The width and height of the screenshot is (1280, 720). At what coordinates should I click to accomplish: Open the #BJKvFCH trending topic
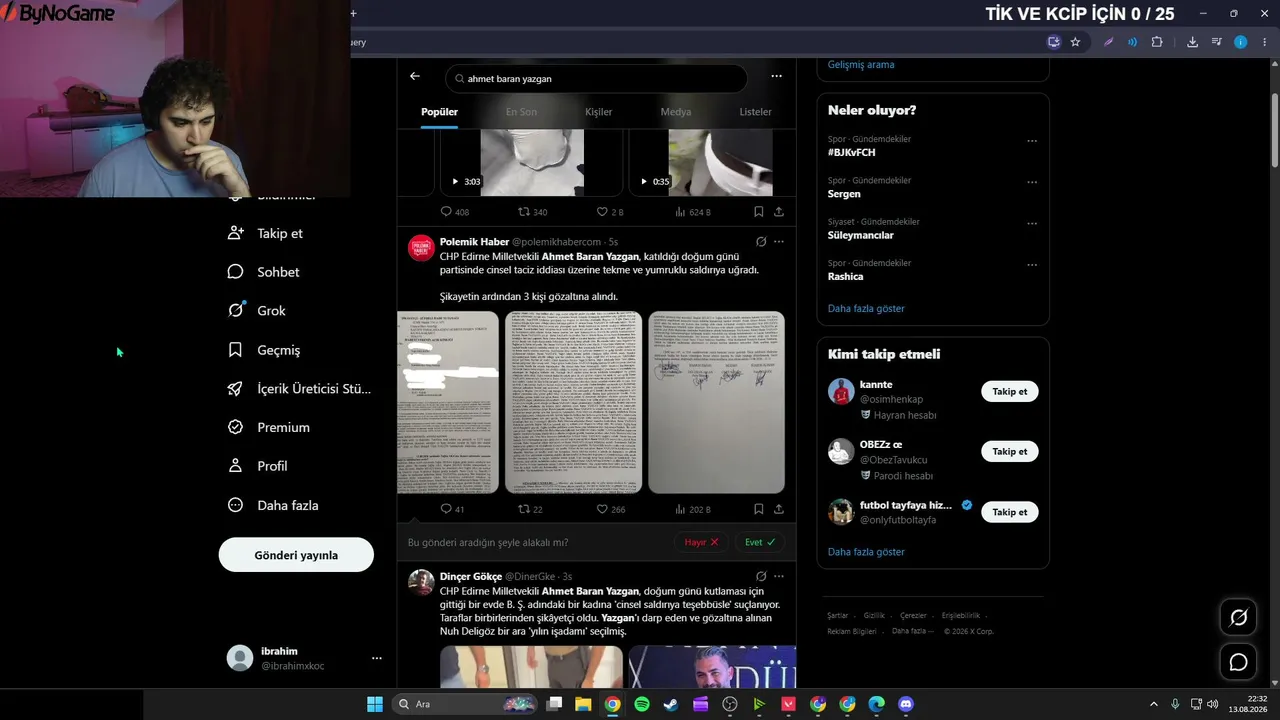coord(852,152)
